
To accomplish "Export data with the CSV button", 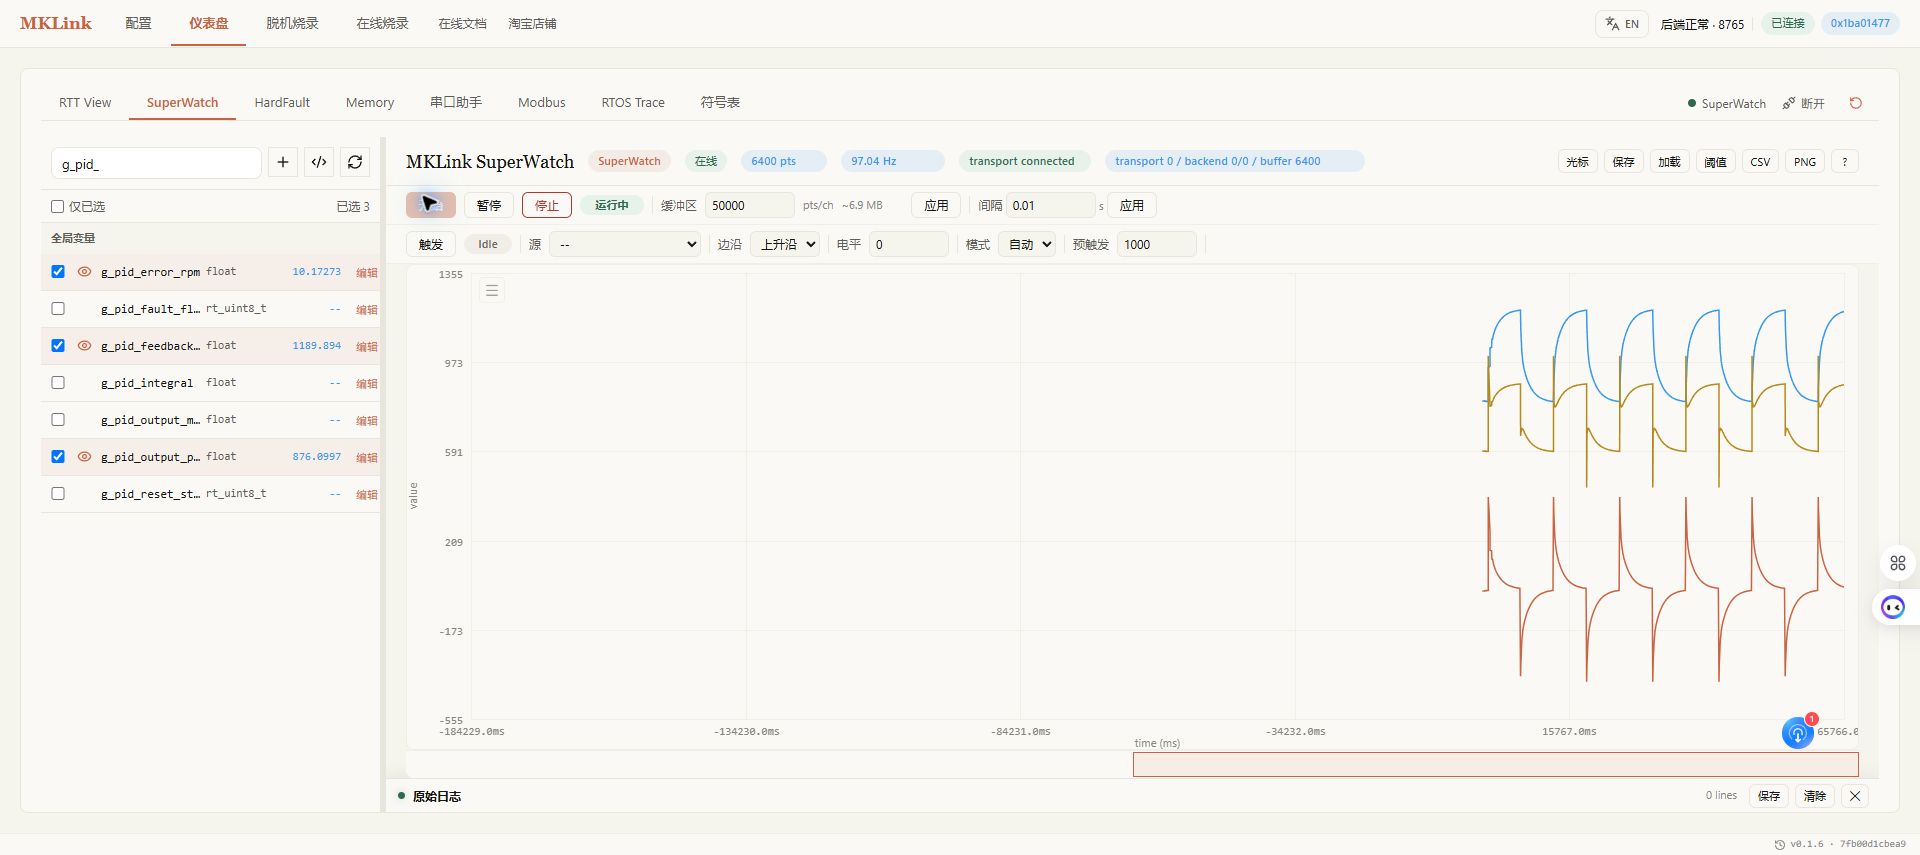I will (1761, 162).
